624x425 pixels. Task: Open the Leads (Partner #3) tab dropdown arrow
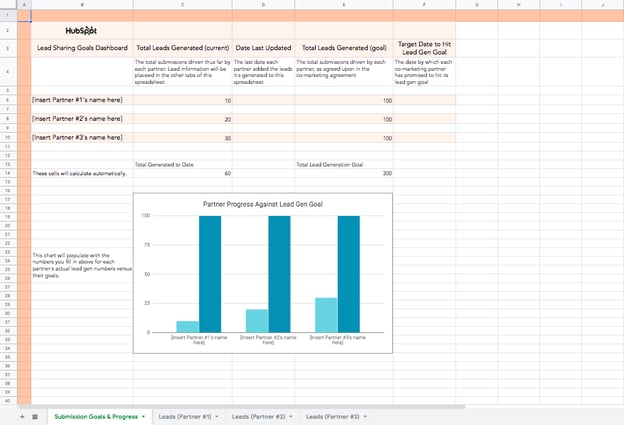(x=366, y=415)
